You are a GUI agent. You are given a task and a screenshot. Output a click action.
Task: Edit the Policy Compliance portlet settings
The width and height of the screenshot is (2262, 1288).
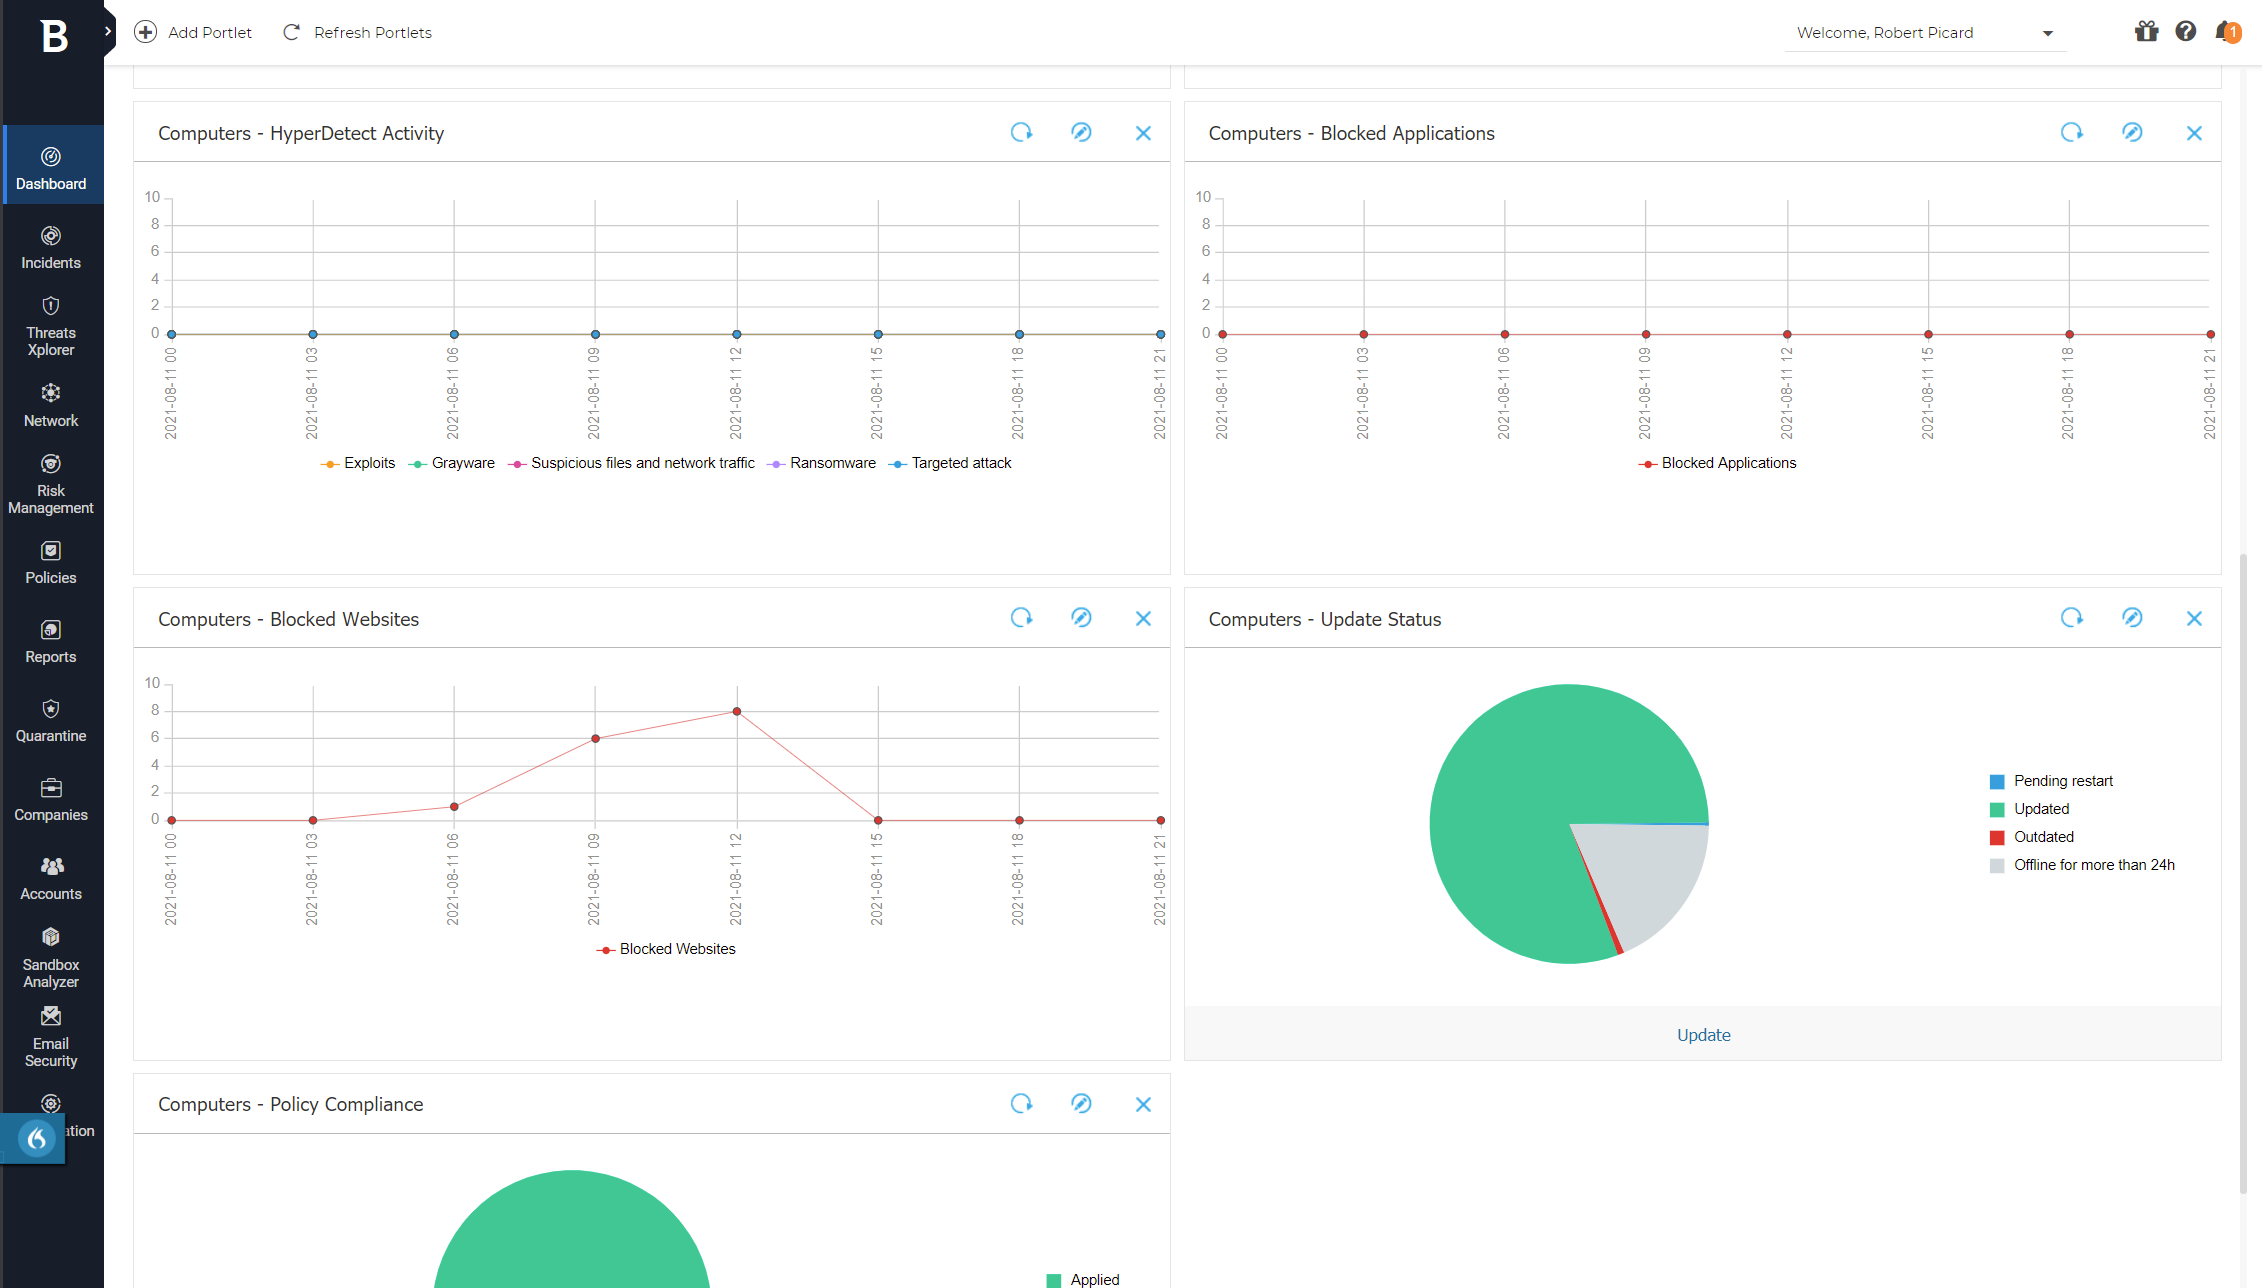pyautogui.click(x=1081, y=1103)
